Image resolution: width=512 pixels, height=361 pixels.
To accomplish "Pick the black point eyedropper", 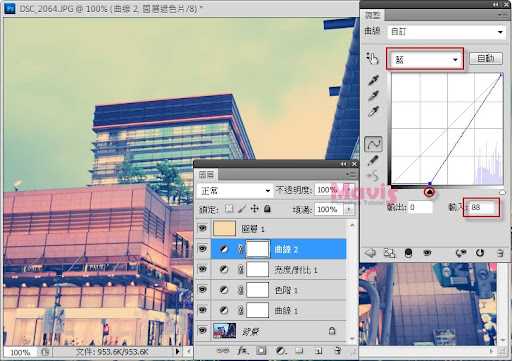I will [374, 80].
